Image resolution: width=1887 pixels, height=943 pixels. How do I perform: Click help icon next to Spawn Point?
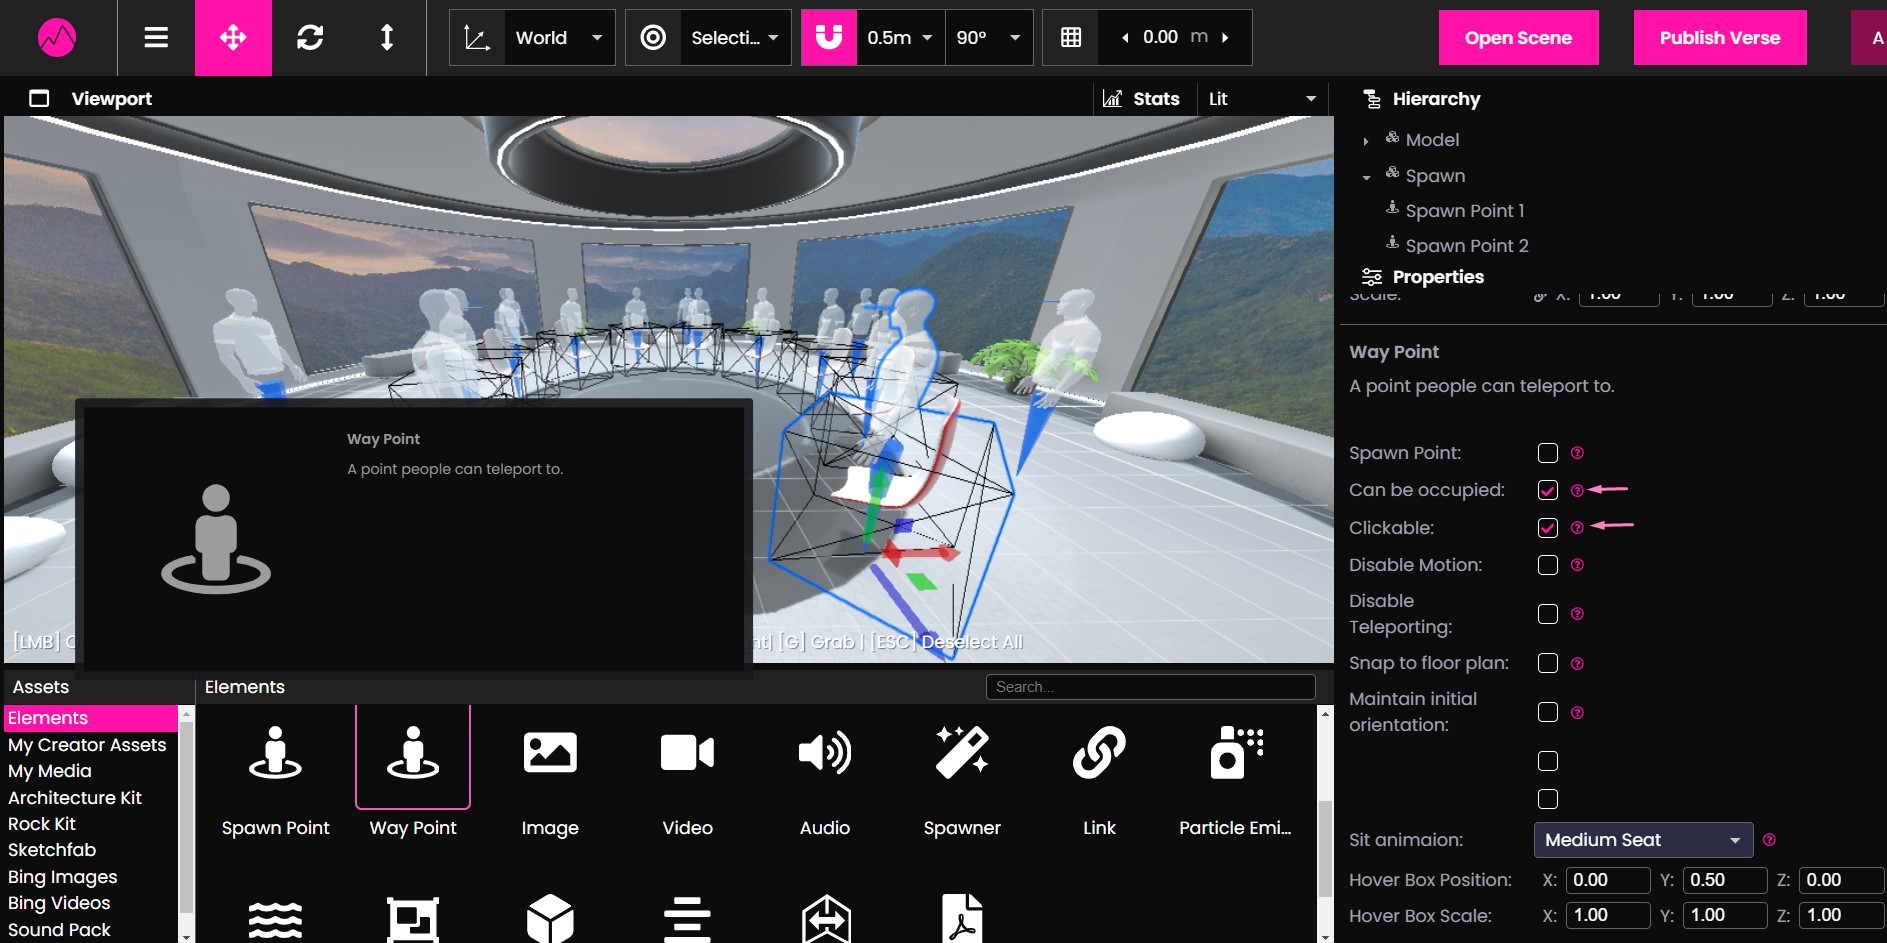[x=1577, y=453]
